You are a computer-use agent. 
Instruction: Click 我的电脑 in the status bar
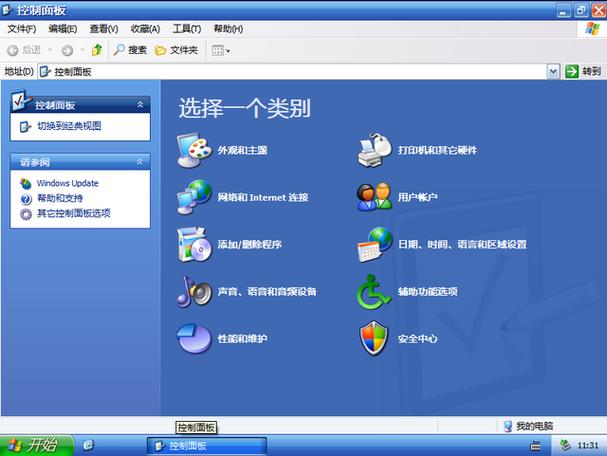529,426
